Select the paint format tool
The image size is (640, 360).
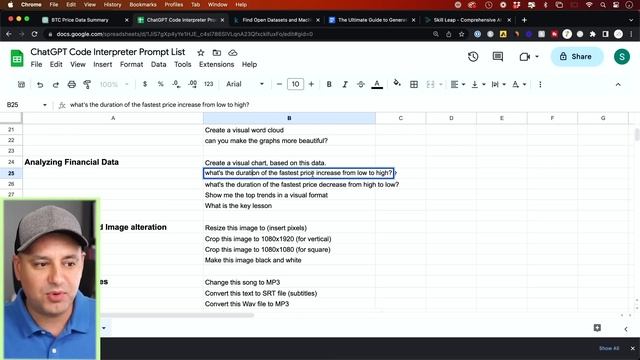[x=87, y=84]
